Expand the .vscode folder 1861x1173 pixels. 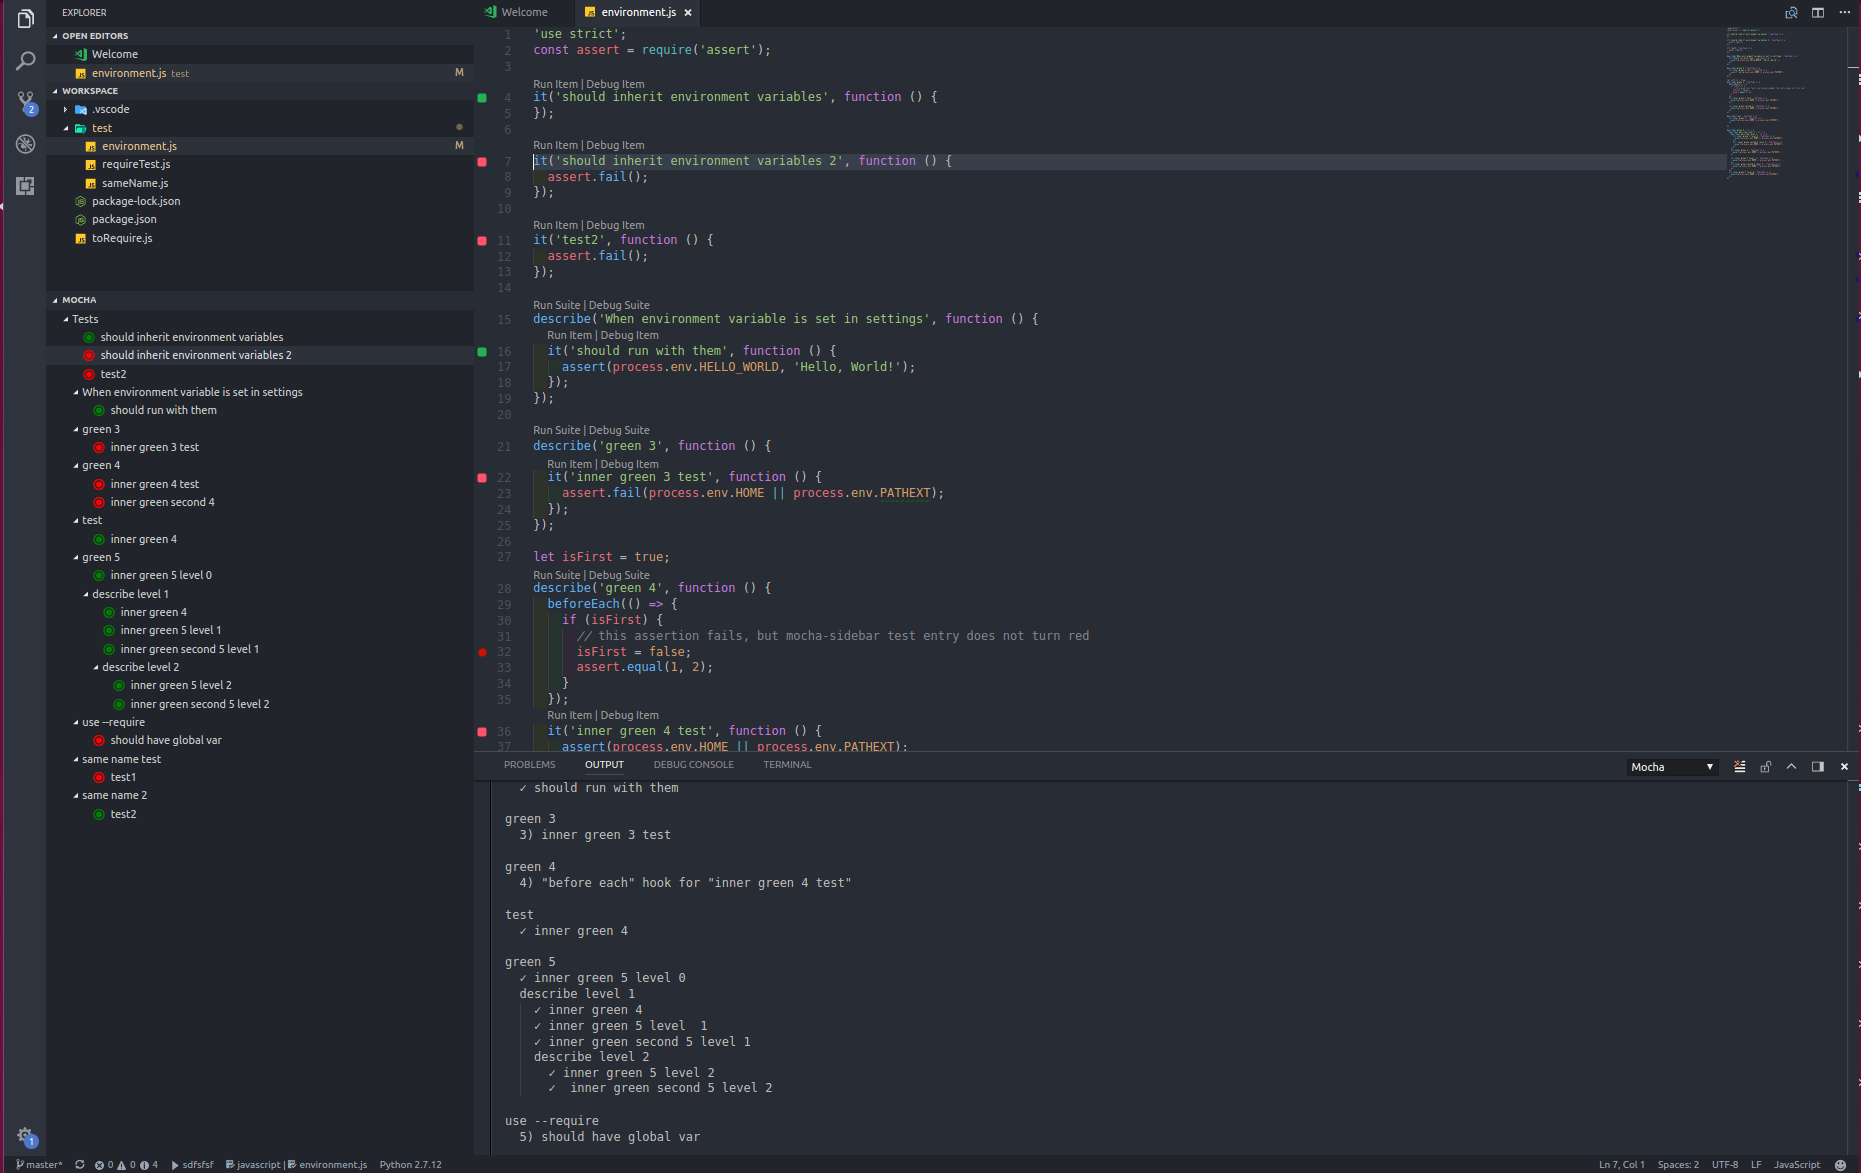(66, 110)
